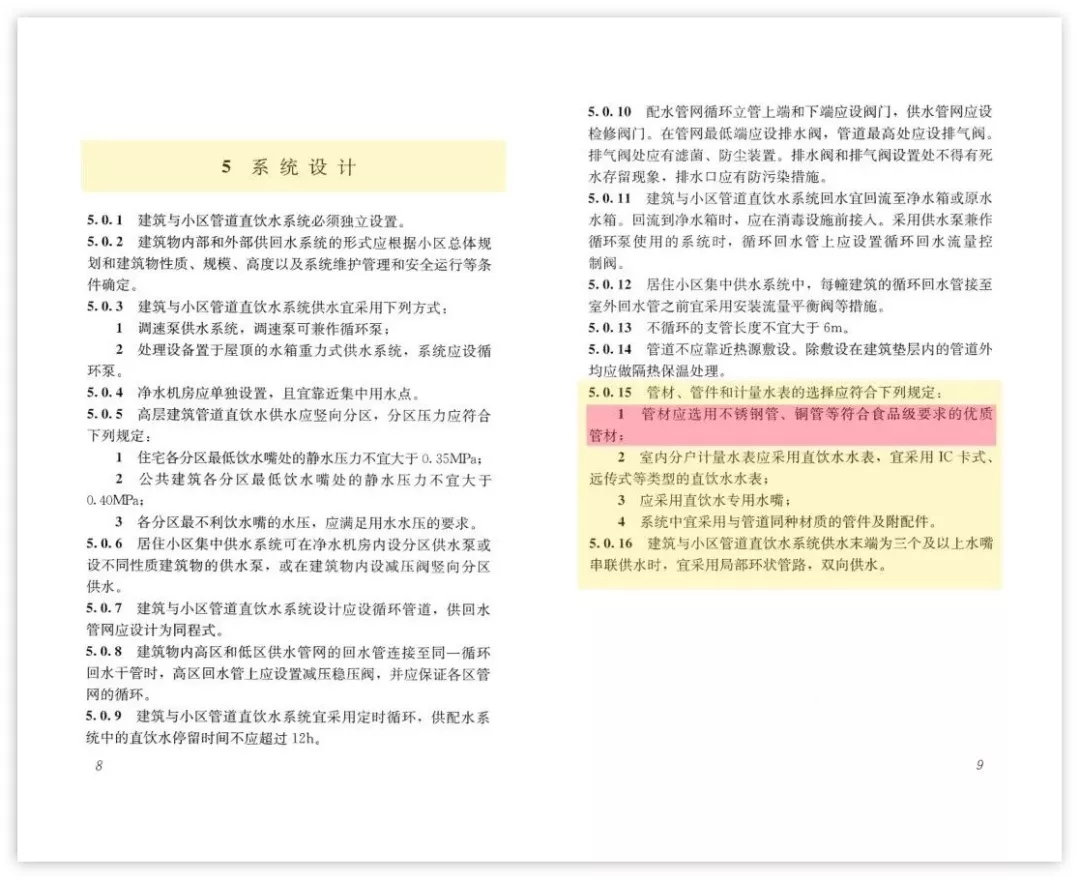Click page number 8 at bottom left
The width and height of the screenshot is (1080, 881).
(x=99, y=765)
